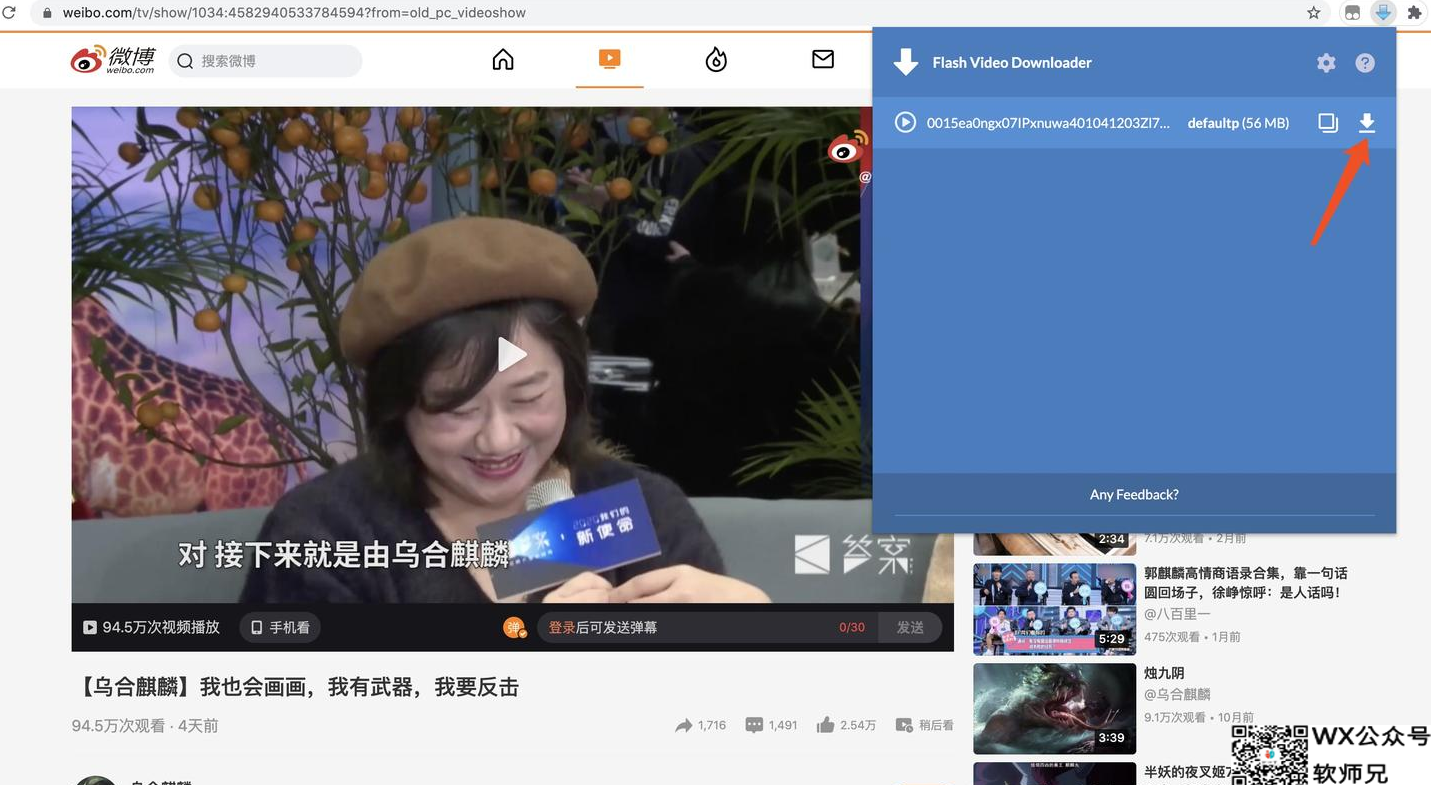Viewport: 1431px width, 785px height.
Task: Click 手机看 button under the video
Action: 280,627
